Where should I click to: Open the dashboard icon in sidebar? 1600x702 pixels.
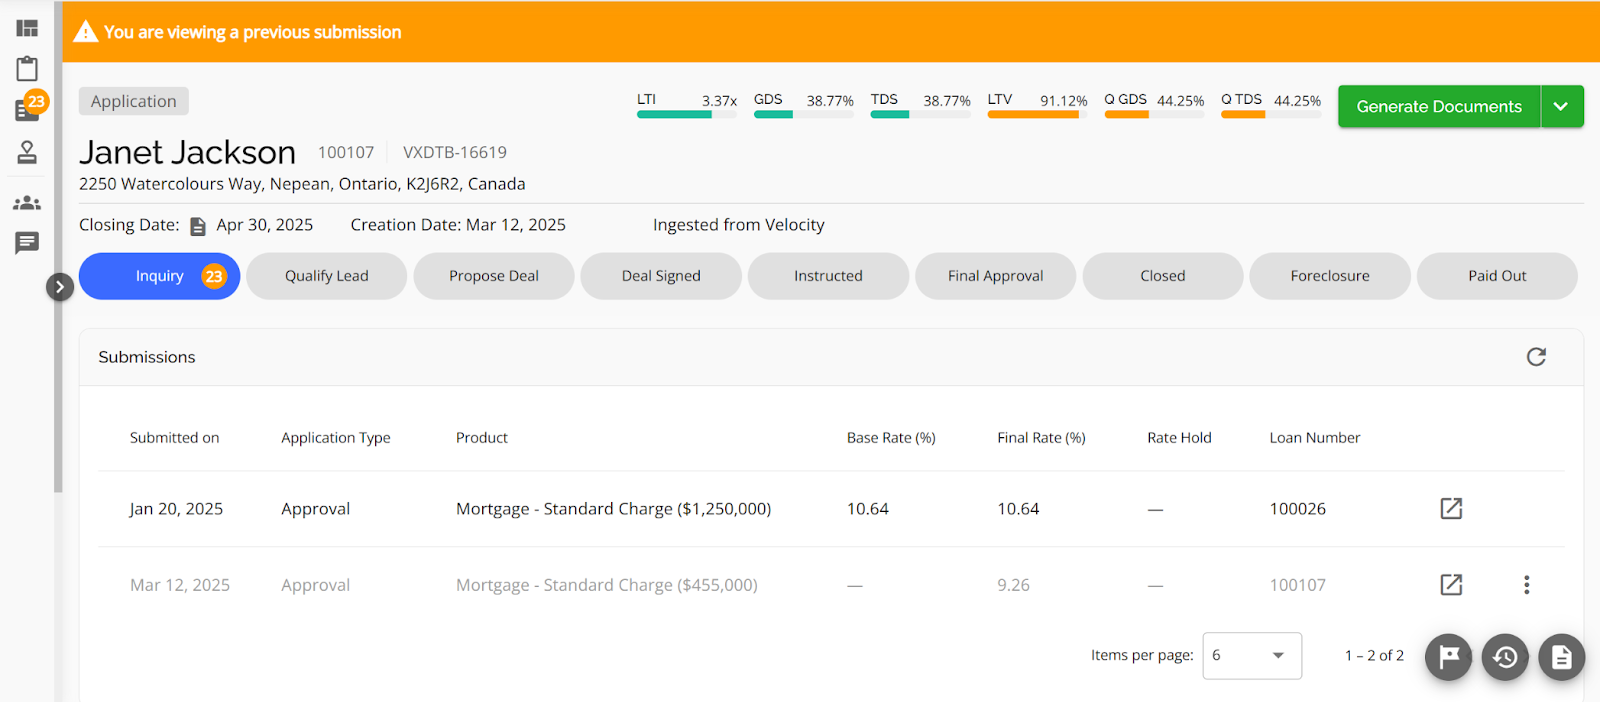click(x=27, y=28)
